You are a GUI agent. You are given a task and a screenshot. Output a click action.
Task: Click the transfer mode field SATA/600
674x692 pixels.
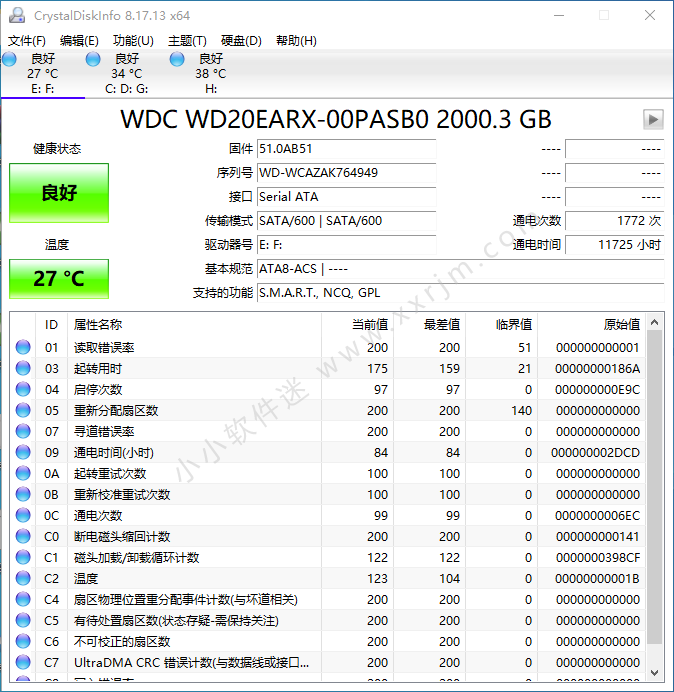click(x=347, y=221)
